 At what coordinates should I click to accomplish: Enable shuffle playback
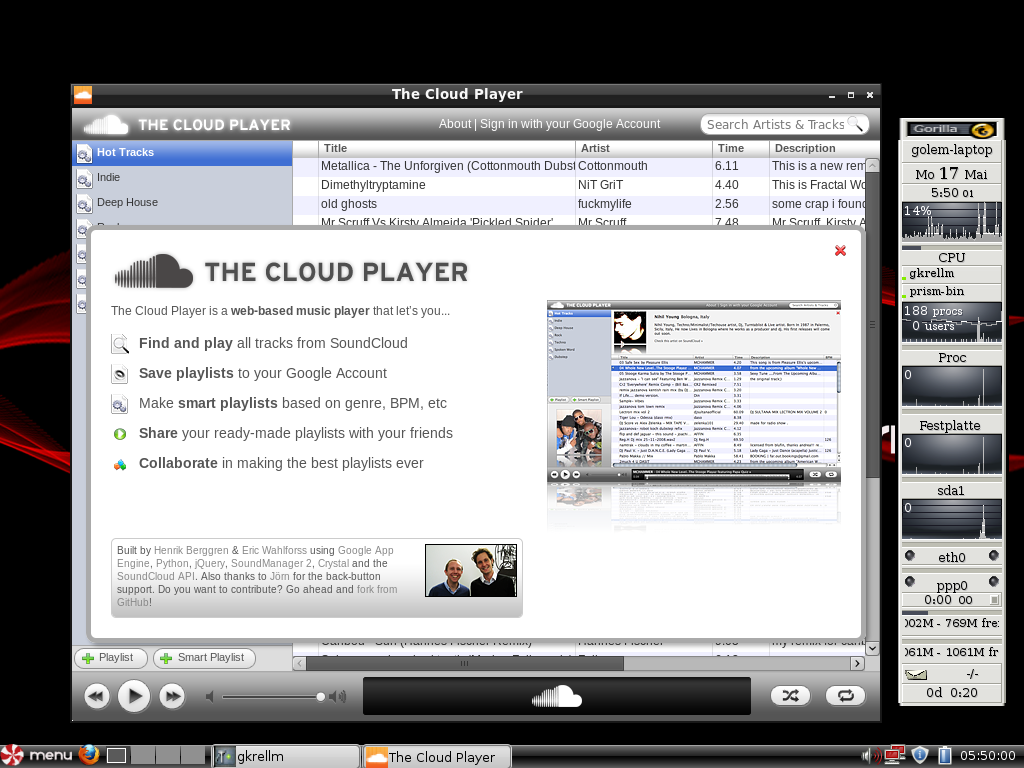(x=790, y=695)
